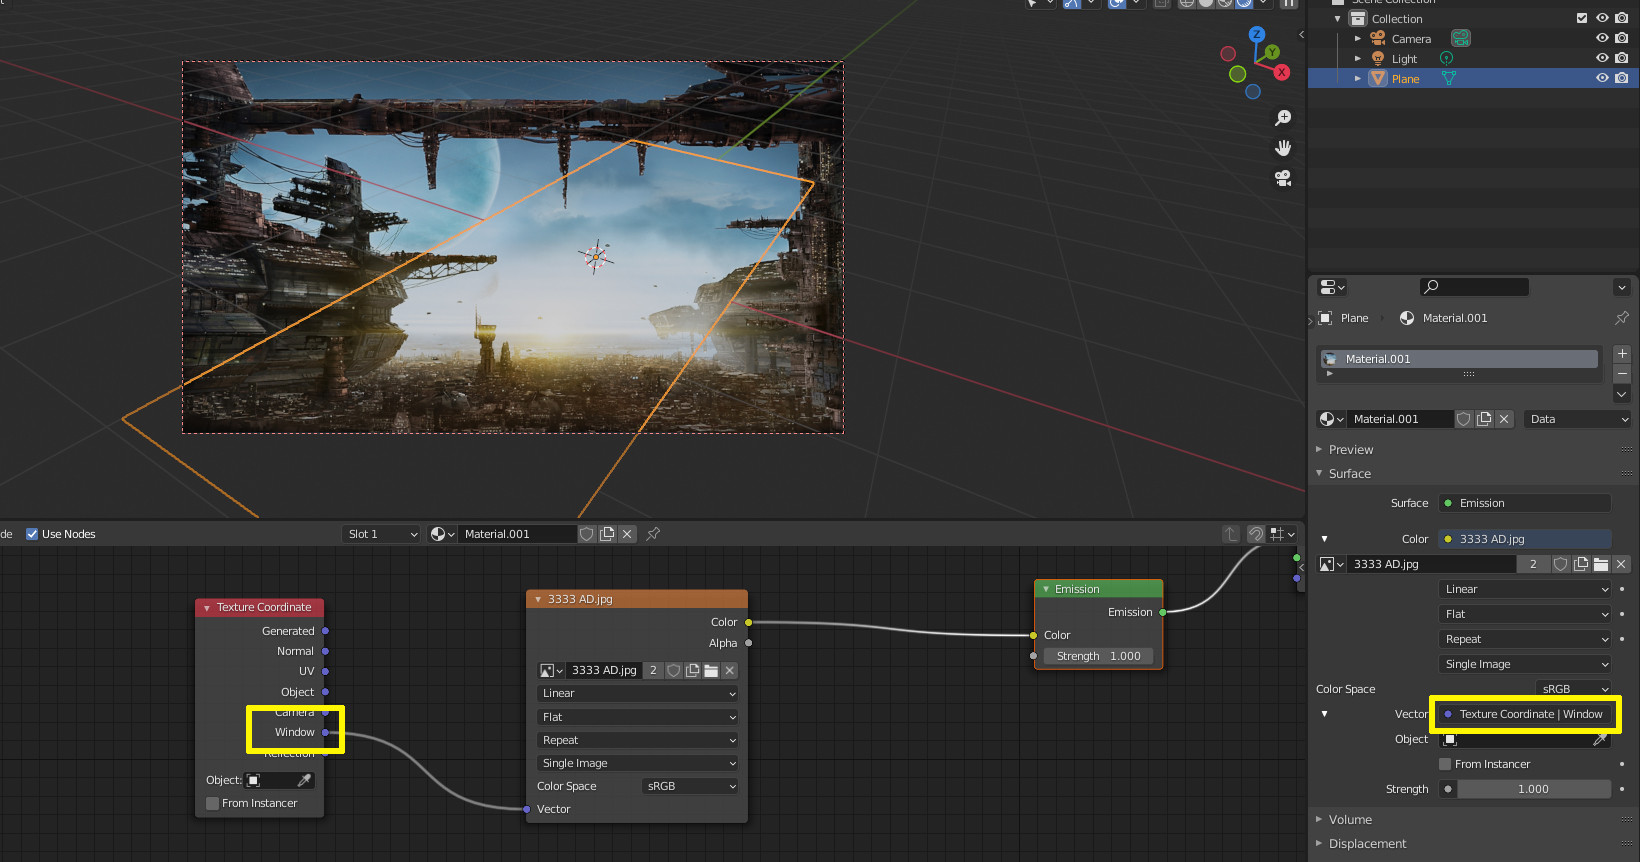Open sRGB color space dropdown in image node
Viewport: 1640px width, 862px height.
(690, 786)
